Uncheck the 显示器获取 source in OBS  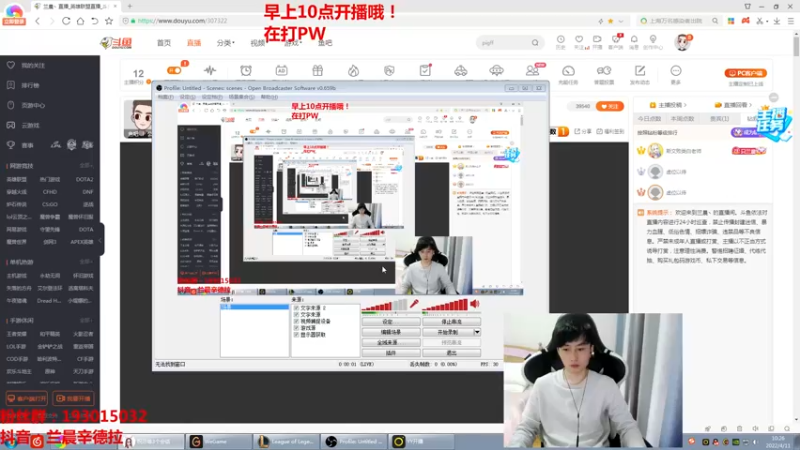(296, 335)
